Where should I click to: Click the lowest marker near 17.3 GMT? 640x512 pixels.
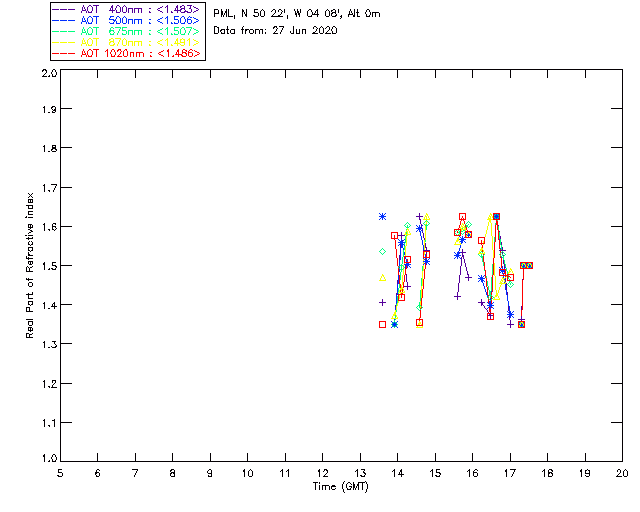point(521,324)
